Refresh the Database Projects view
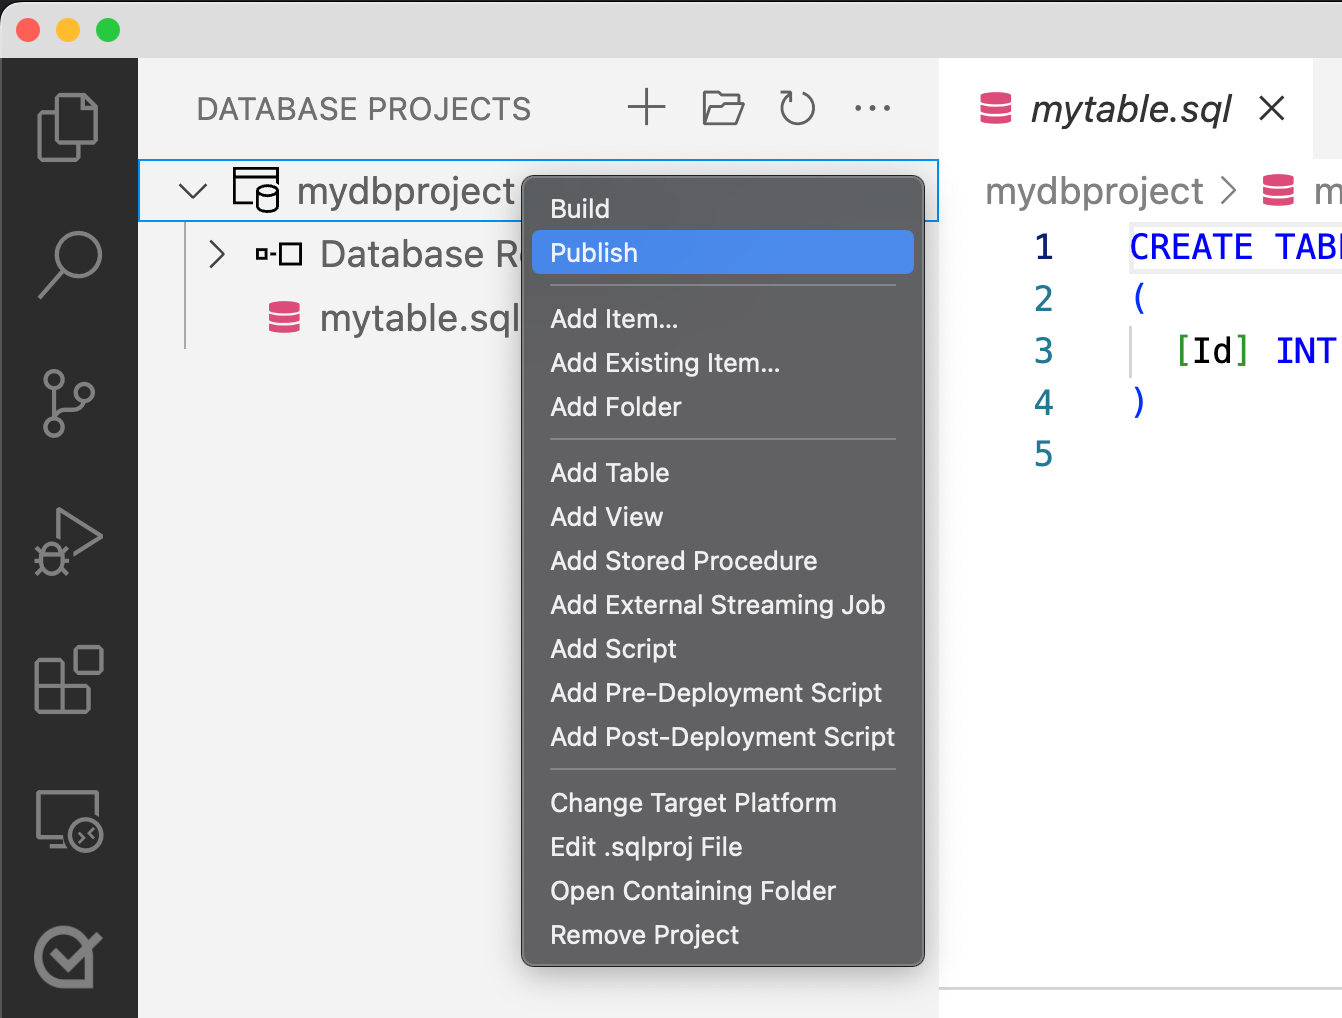This screenshot has height=1018, width=1342. pyautogui.click(x=796, y=108)
